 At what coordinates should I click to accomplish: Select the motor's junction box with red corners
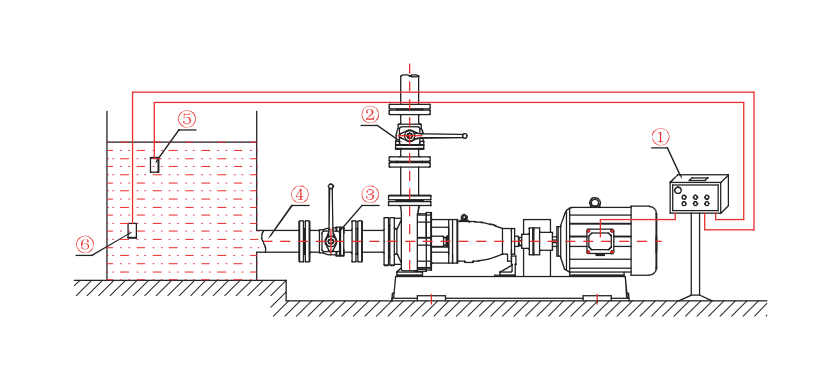600,241
